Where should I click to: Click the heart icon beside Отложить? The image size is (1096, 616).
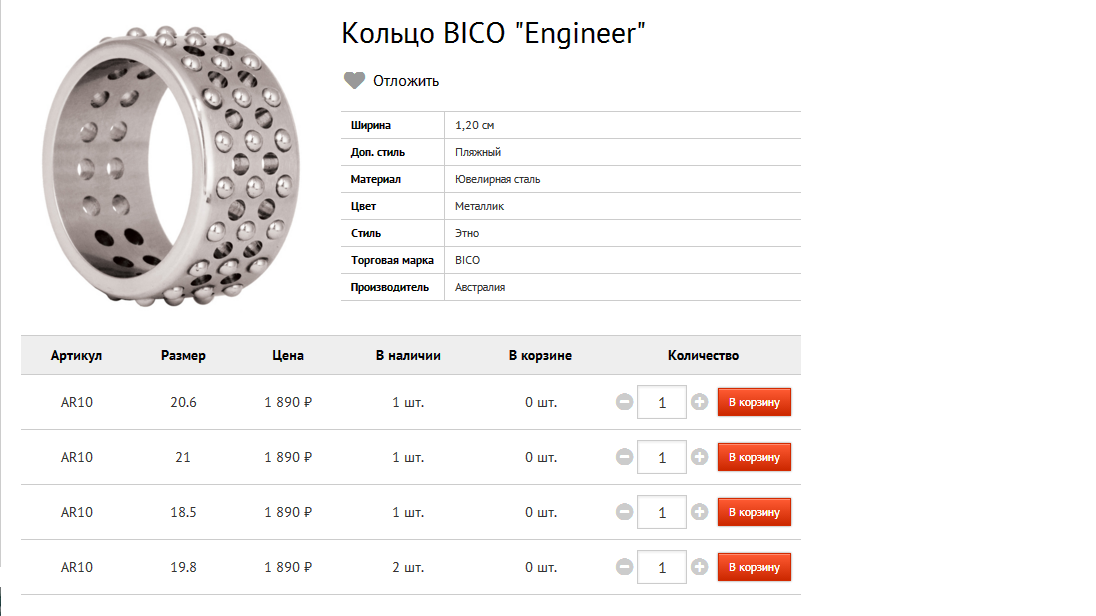click(354, 81)
